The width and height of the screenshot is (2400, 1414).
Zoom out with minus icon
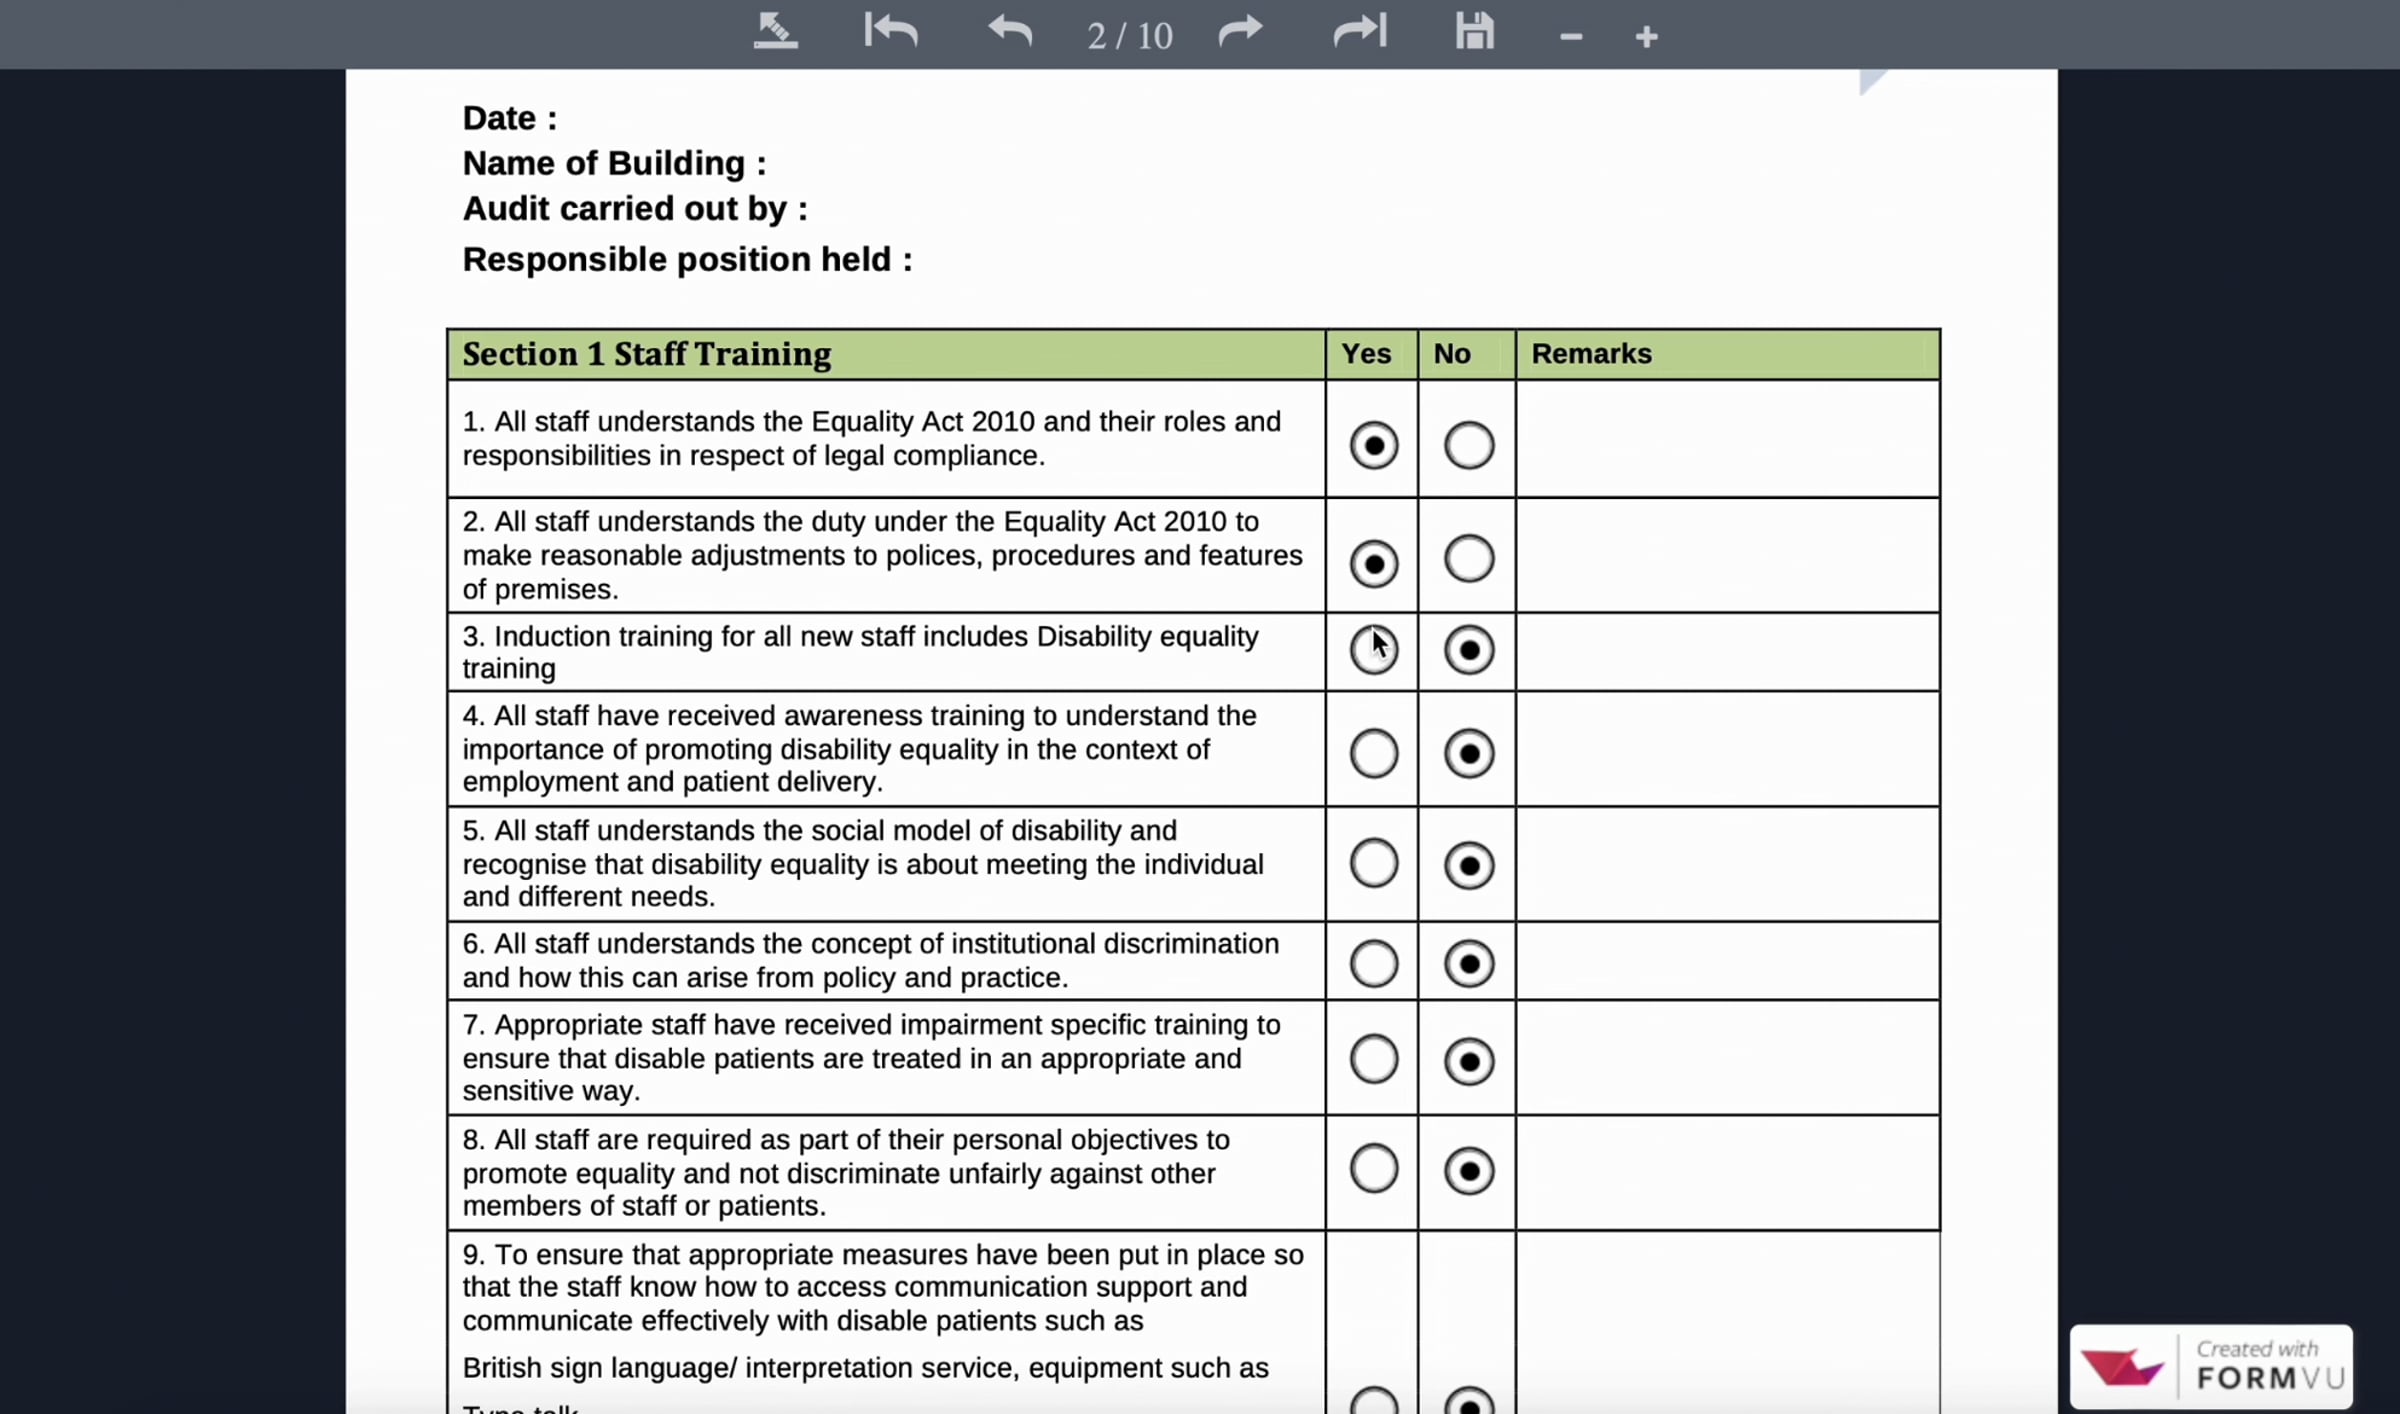(x=1571, y=37)
